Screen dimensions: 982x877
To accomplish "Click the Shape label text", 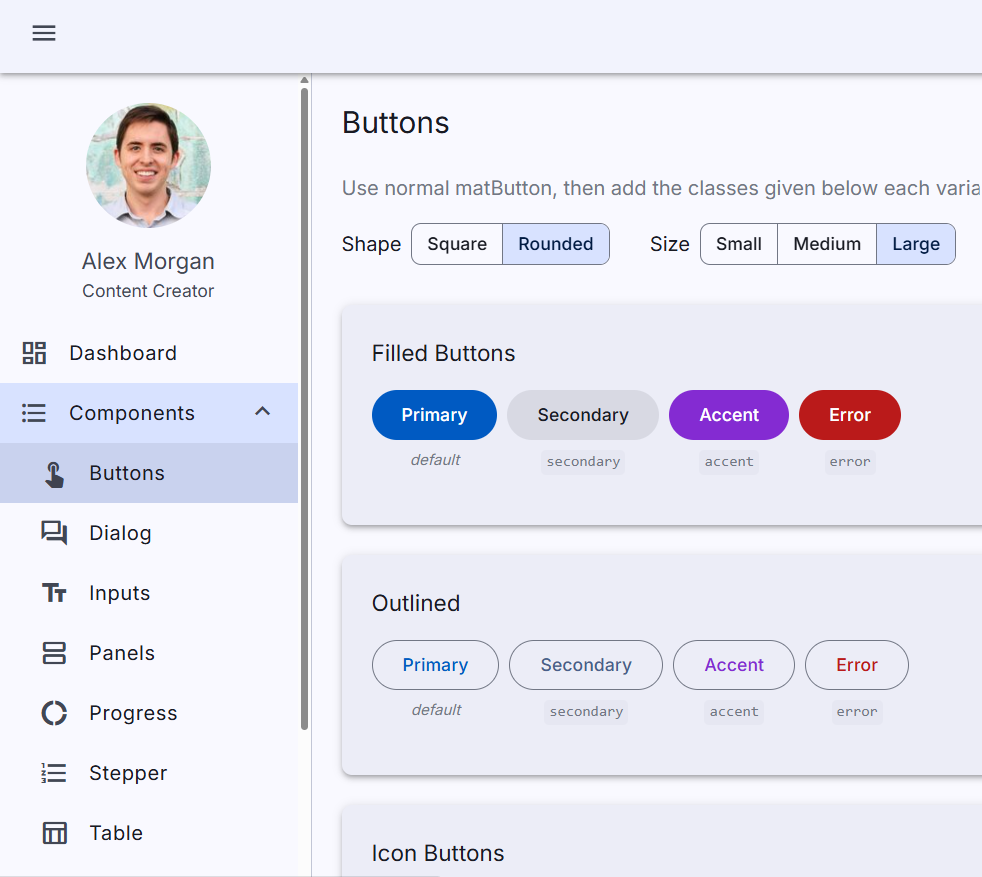I will (x=371, y=244).
